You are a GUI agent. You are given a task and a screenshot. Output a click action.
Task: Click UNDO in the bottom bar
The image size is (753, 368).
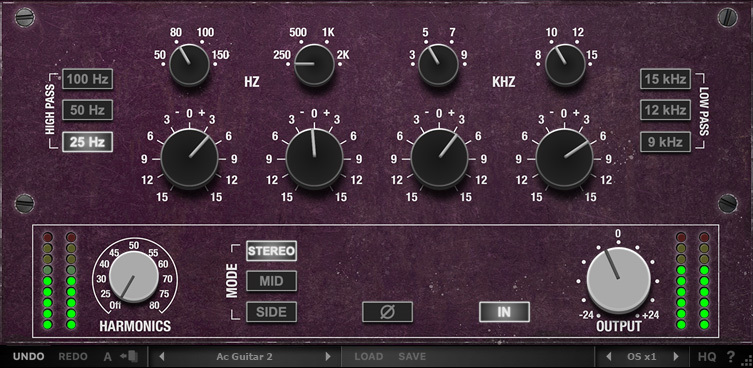(x=28, y=356)
